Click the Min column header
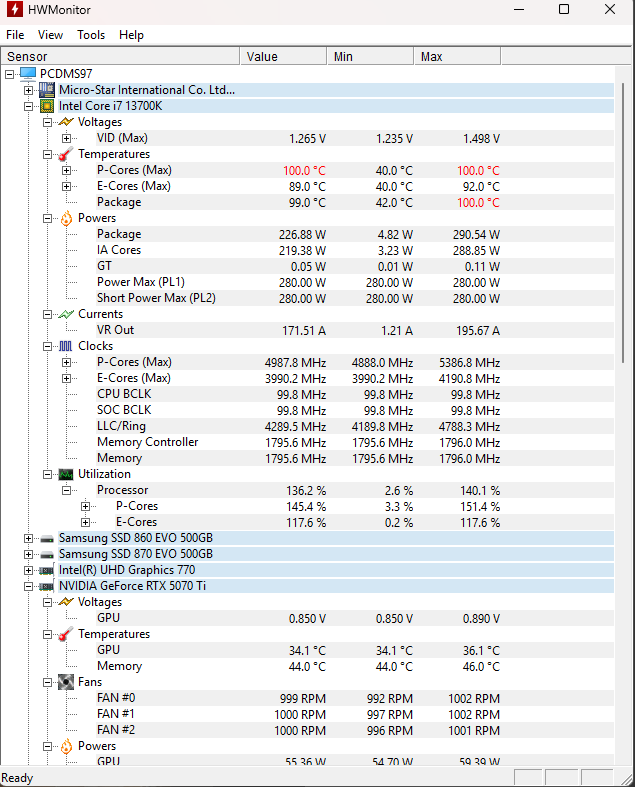This screenshot has width=635, height=787. (370, 56)
